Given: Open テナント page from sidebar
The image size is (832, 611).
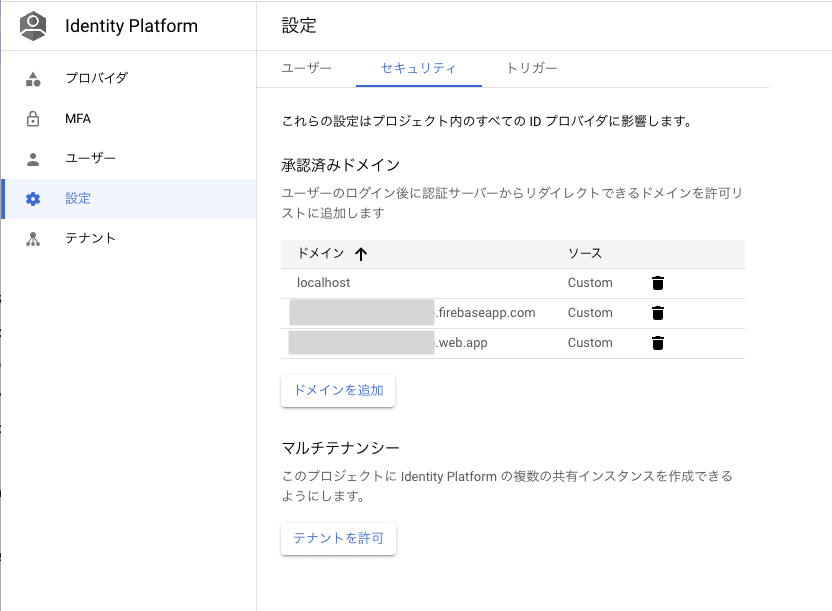Looking at the screenshot, I should [x=90, y=239].
